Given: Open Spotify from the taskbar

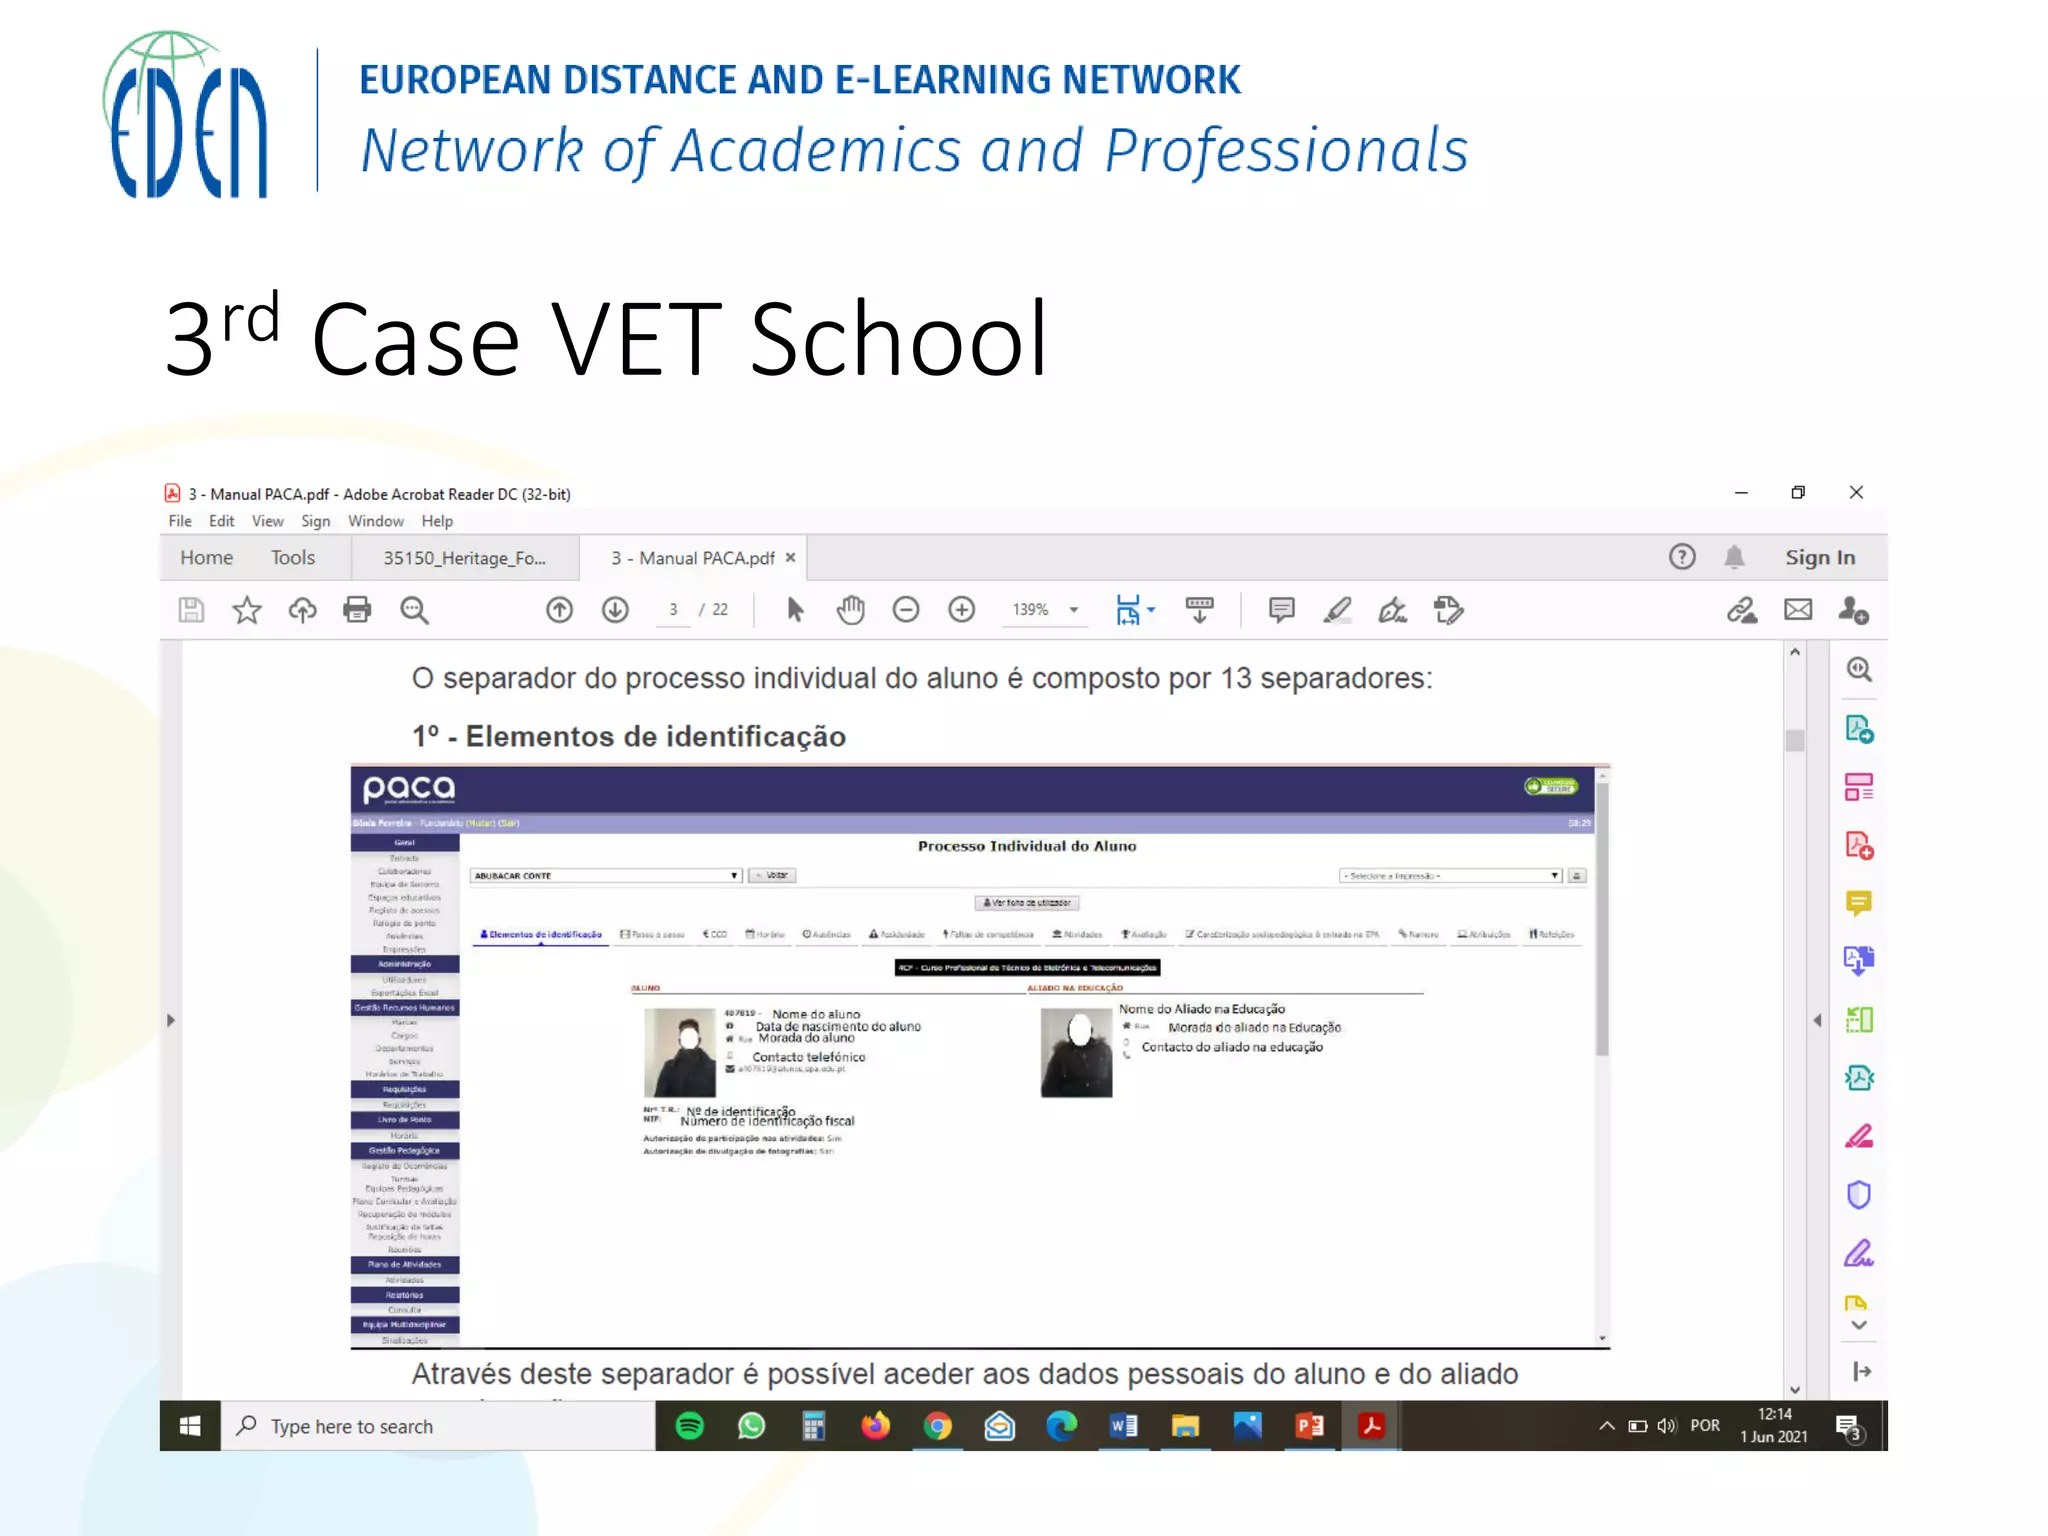Looking at the screenshot, I should pos(690,1426).
